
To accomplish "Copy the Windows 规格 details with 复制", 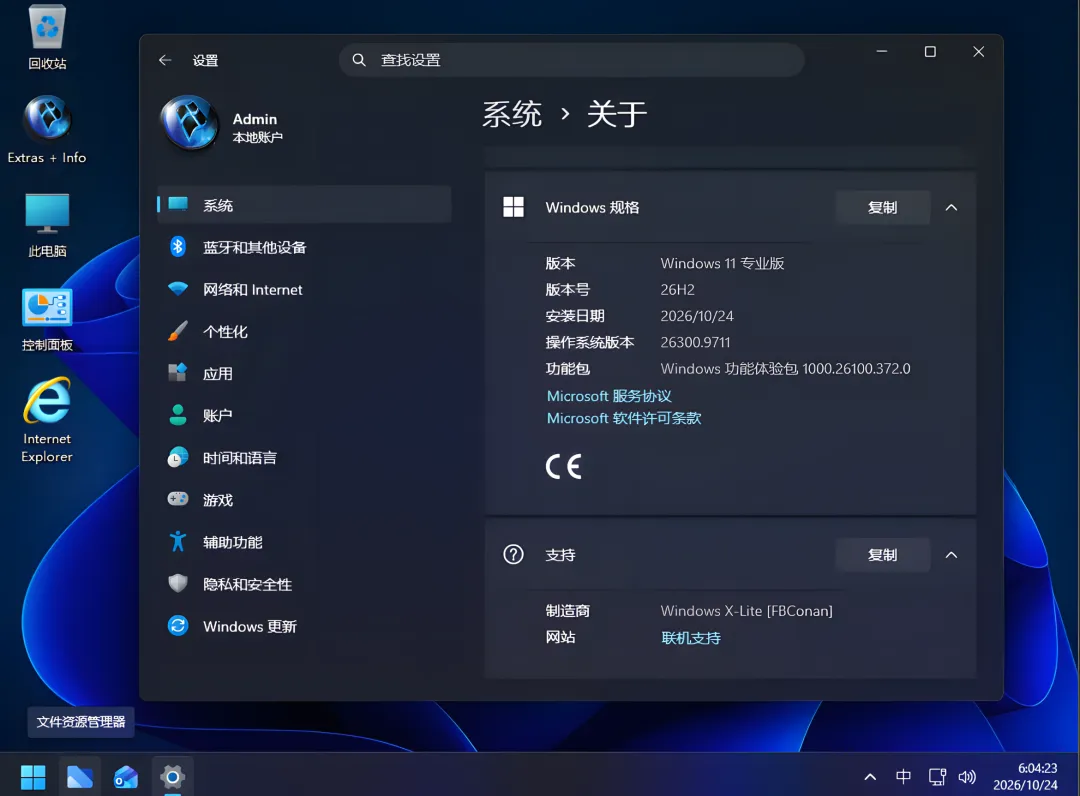I will pos(882,207).
